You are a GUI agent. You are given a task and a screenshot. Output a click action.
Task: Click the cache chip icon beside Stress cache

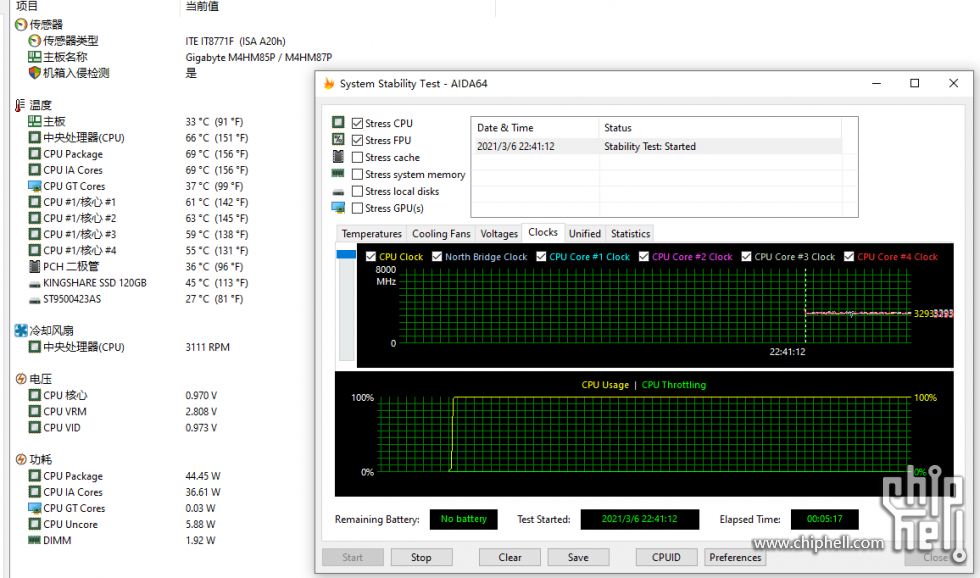tap(338, 156)
